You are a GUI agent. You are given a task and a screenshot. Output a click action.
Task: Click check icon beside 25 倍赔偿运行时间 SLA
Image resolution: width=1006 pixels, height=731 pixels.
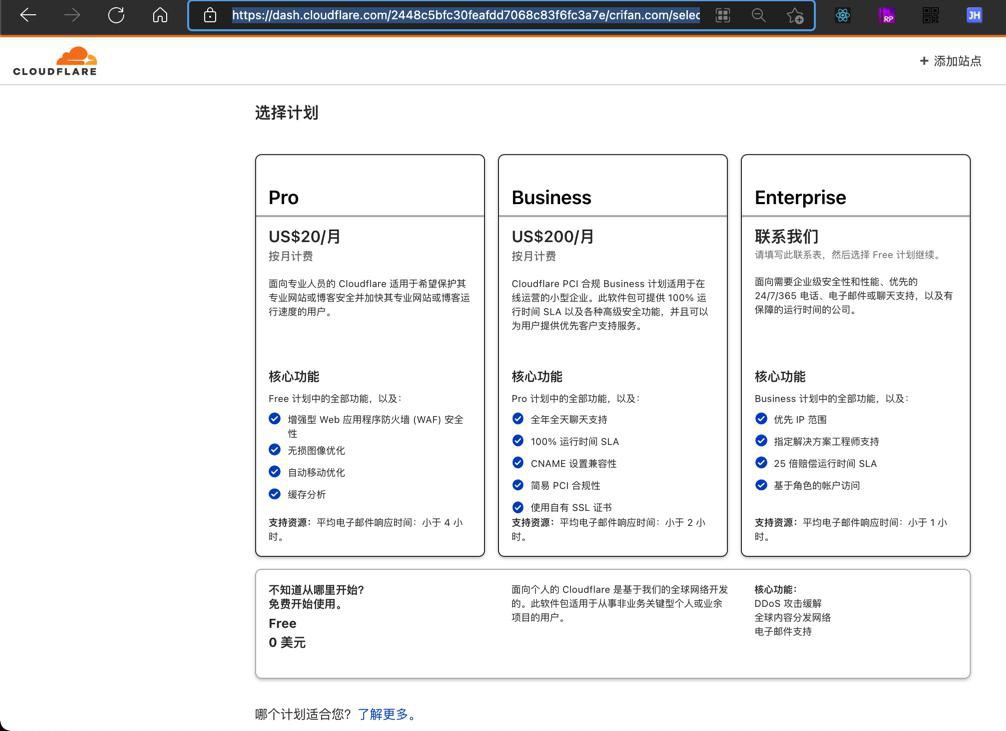(x=761, y=463)
